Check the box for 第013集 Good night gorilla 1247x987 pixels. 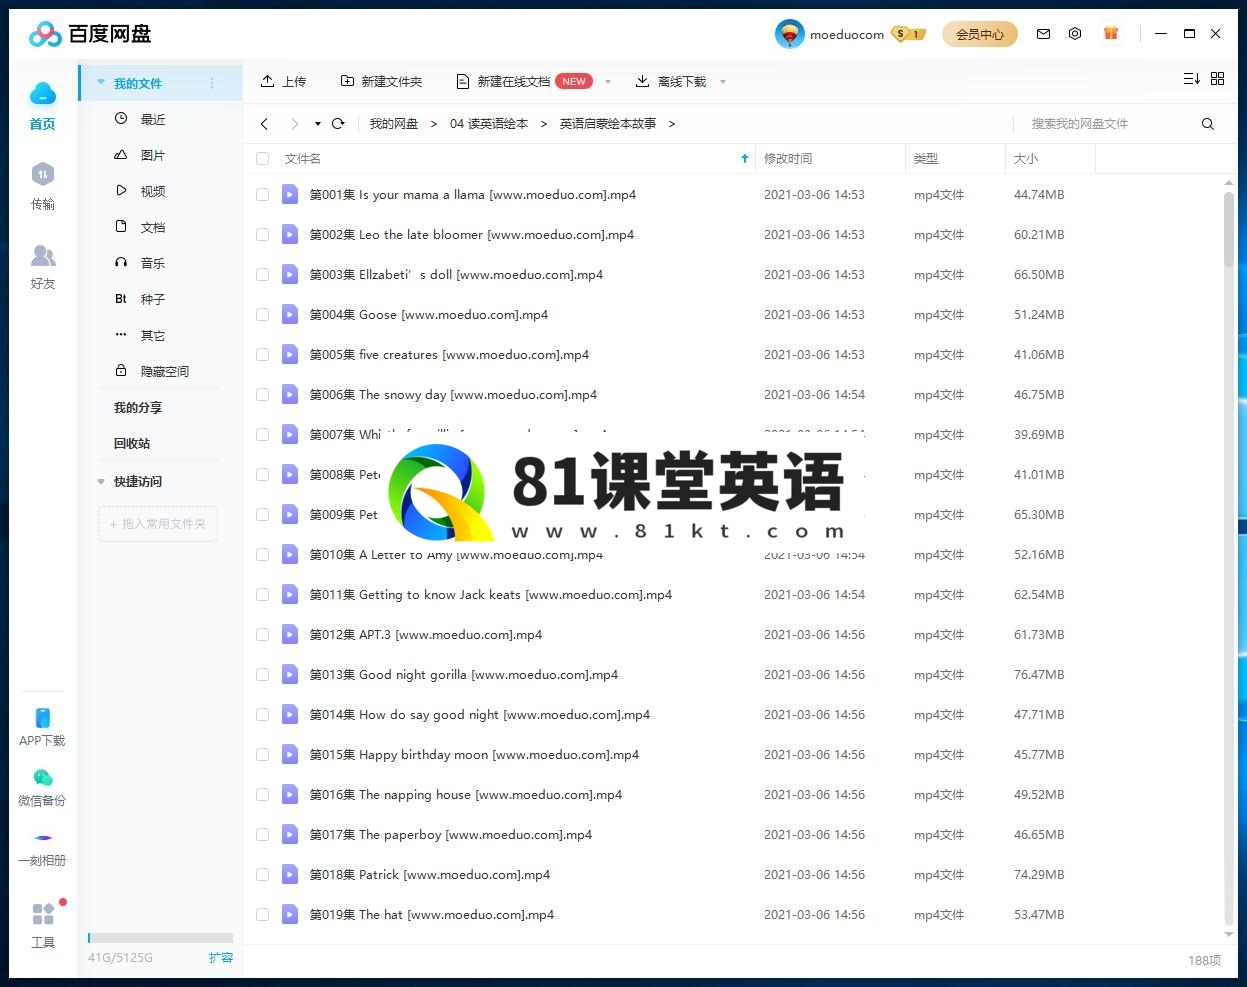click(263, 674)
